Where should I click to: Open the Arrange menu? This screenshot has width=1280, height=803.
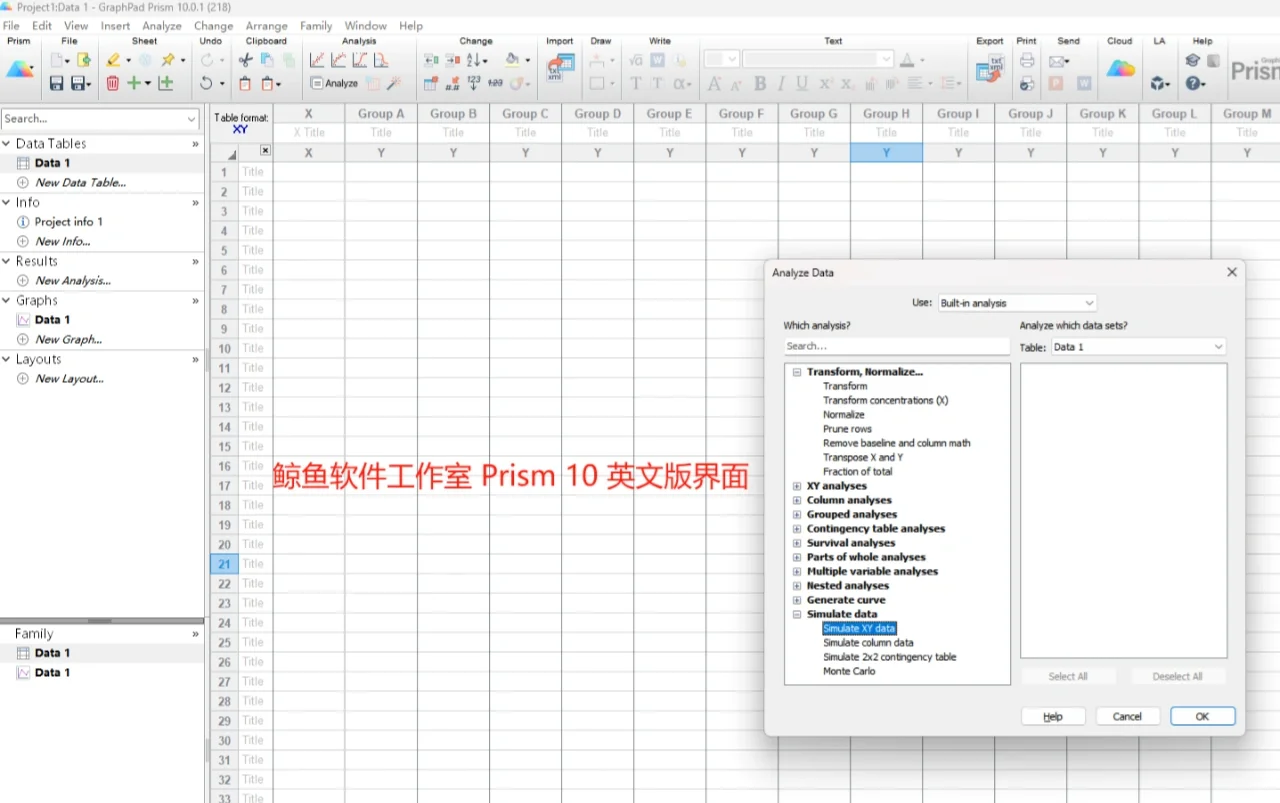coord(267,26)
